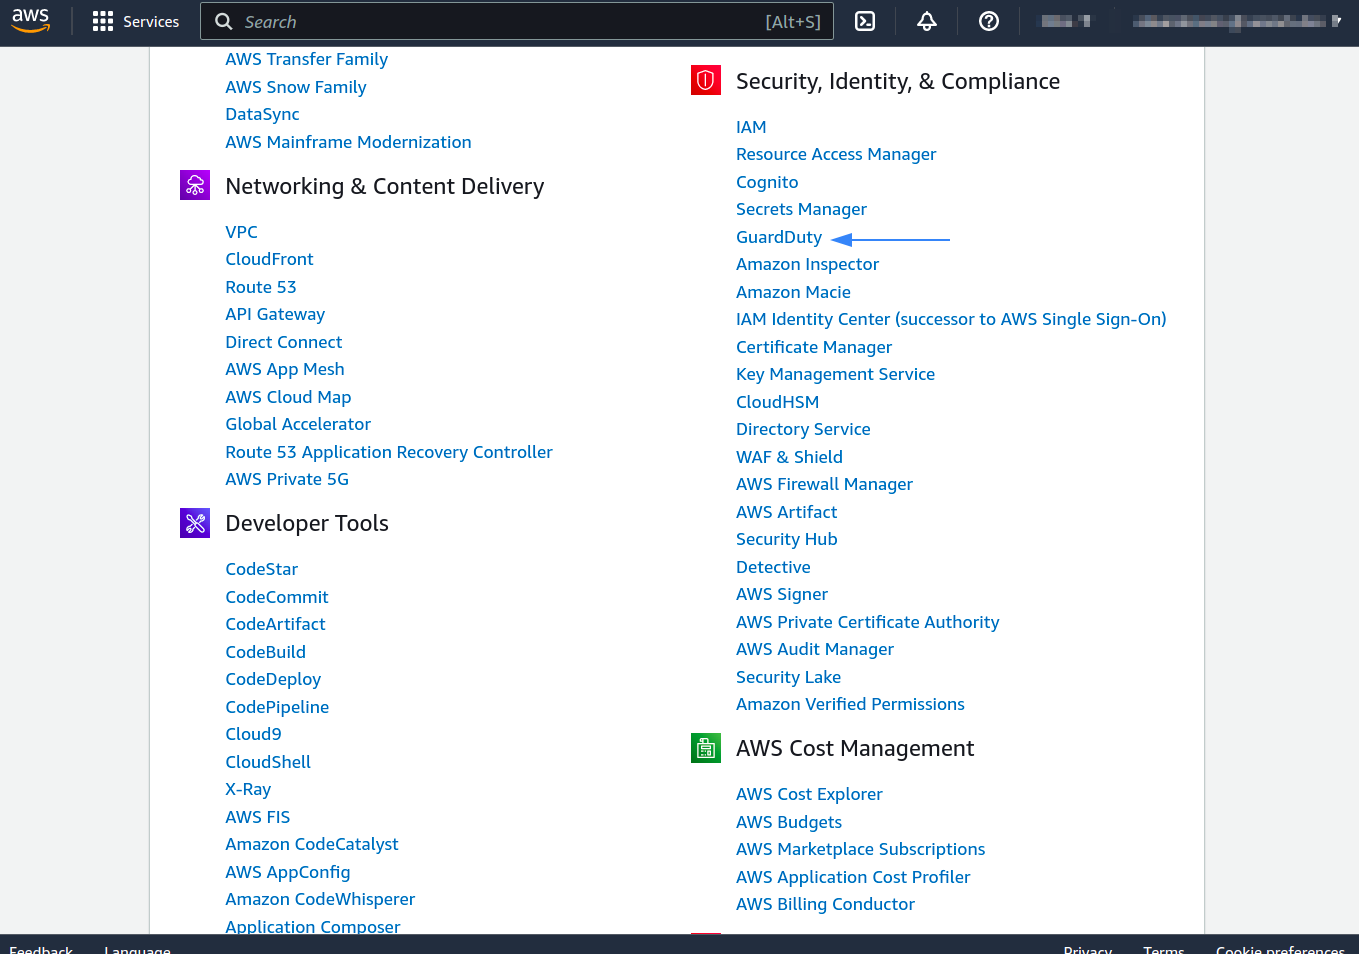Open the notifications bell
This screenshot has width=1359, height=954.
(927, 21)
